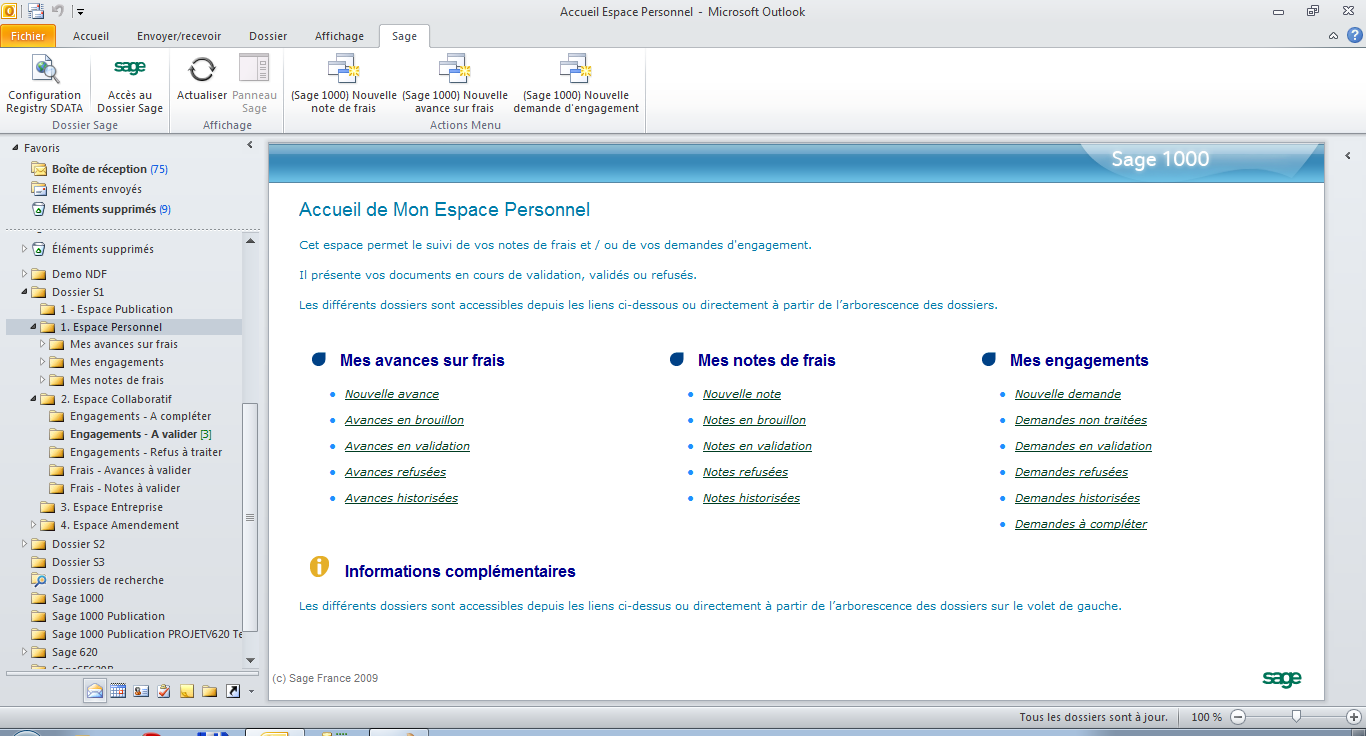
Task: Collapse the Favoris group
Action: point(15,148)
